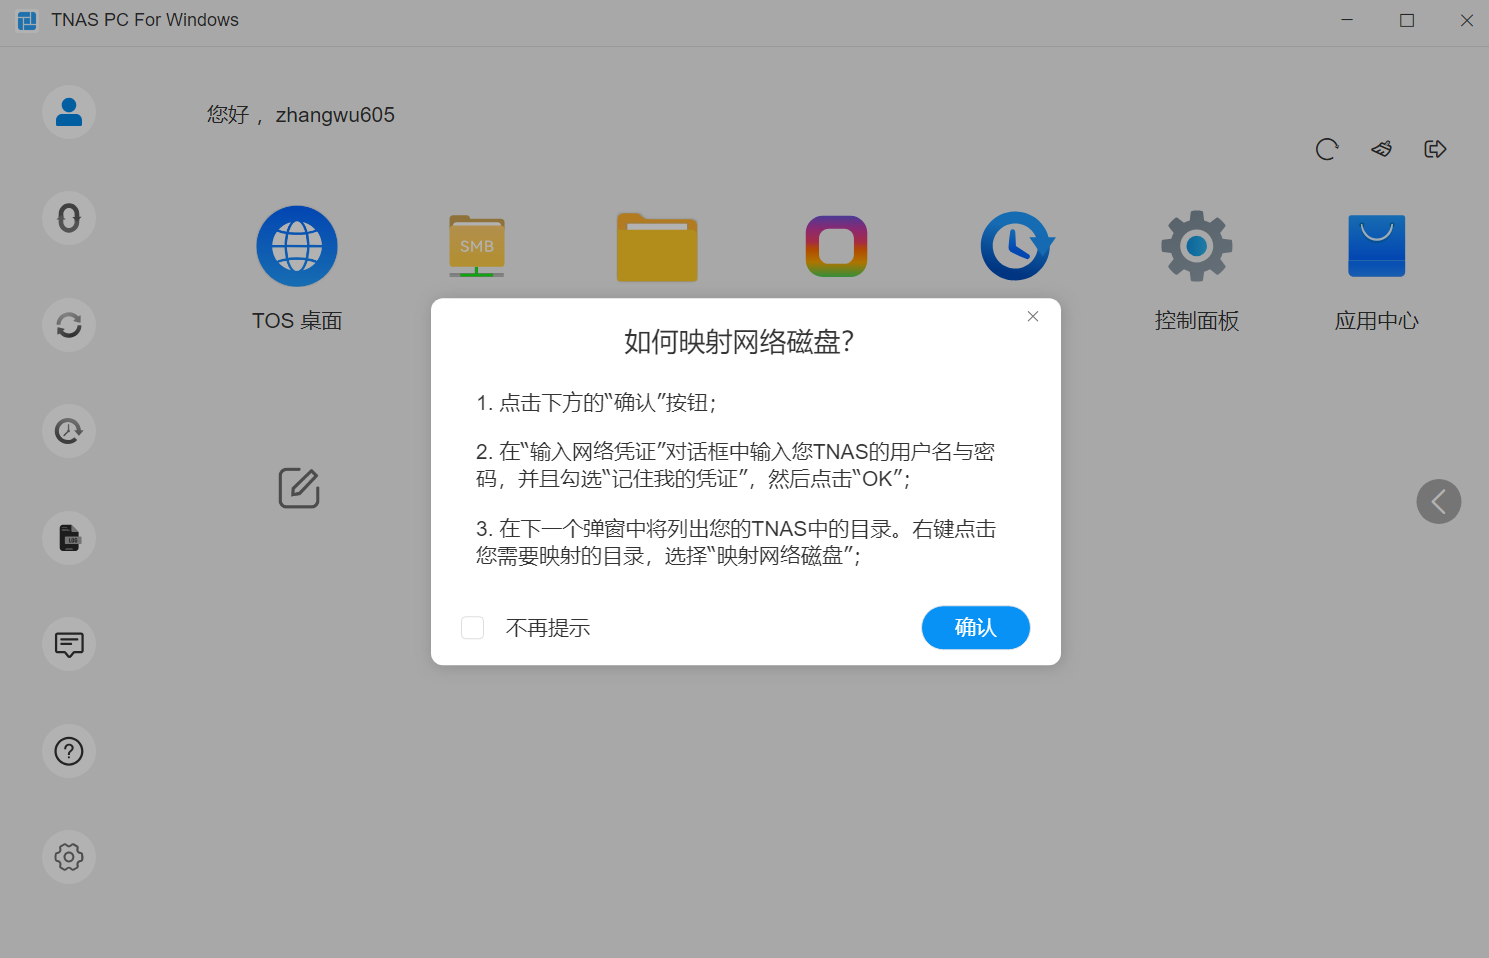This screenshot has height=958, width=1489.
Task: Click the link-shaped icon below the user avatar
Action: pos(69,218)
